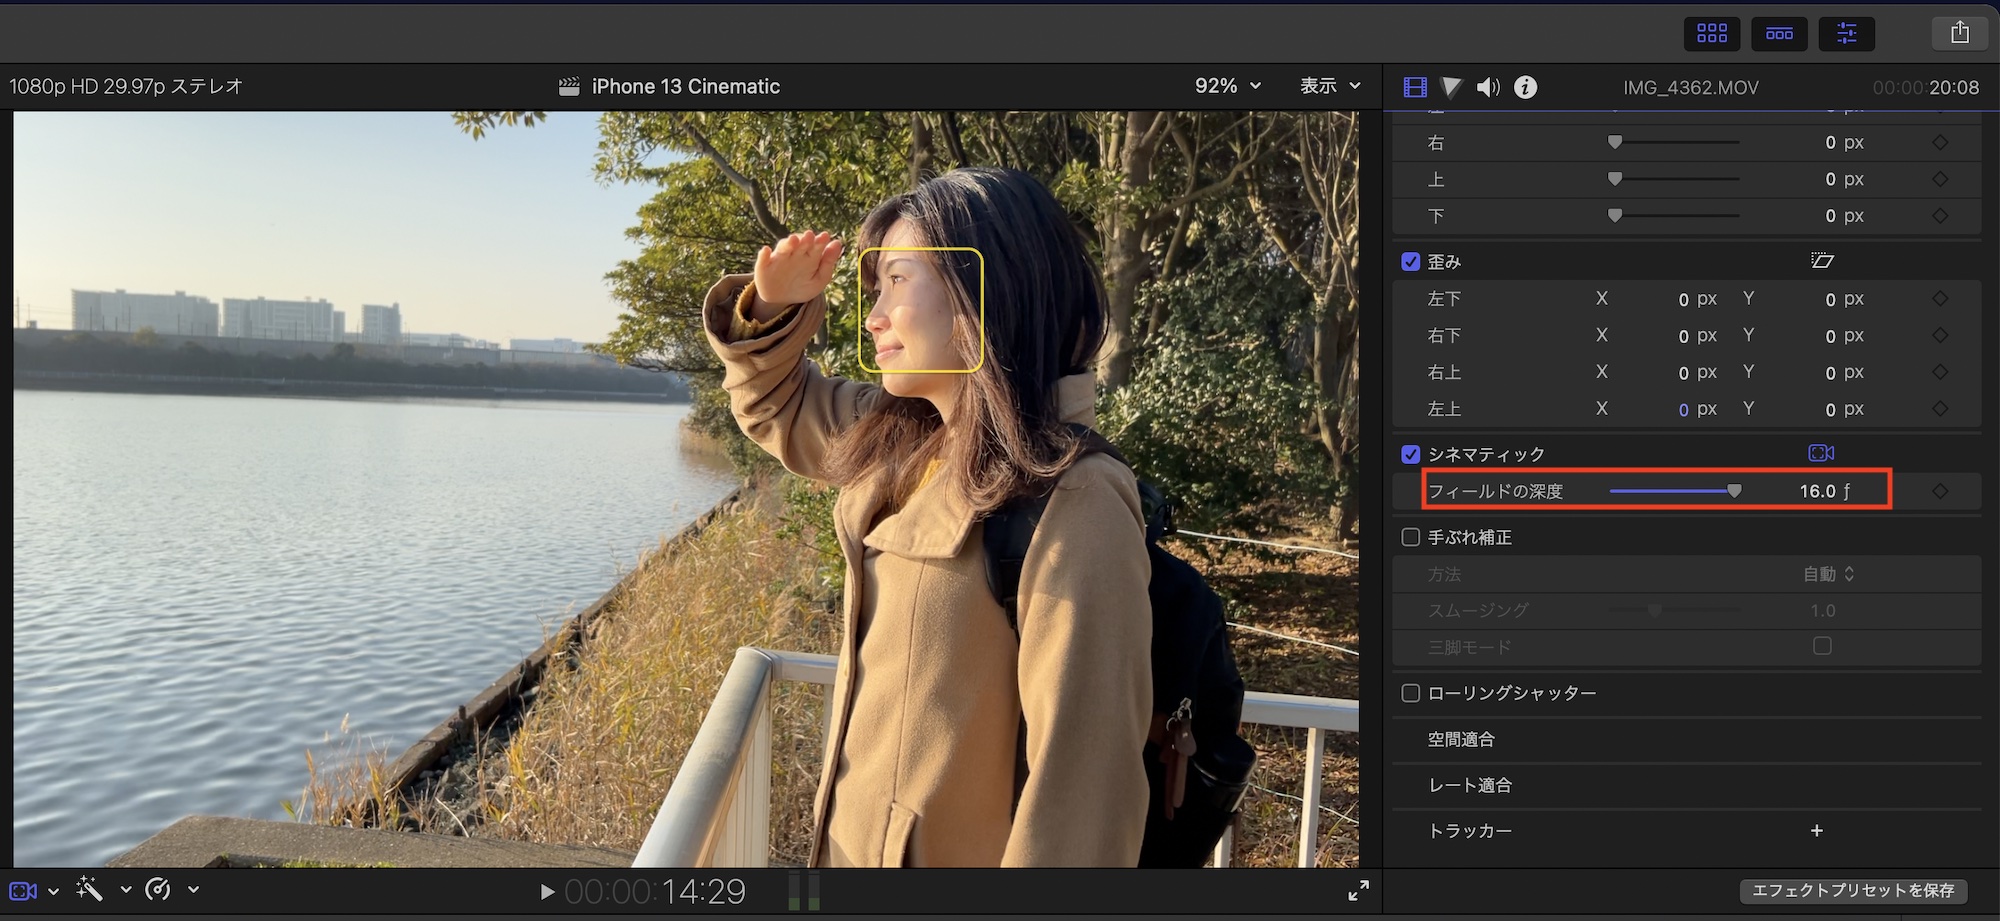Screen dimensions: 2000x921
Task: Enable the 手ぶれ補正 checkbox
Action: point(1411,538)
